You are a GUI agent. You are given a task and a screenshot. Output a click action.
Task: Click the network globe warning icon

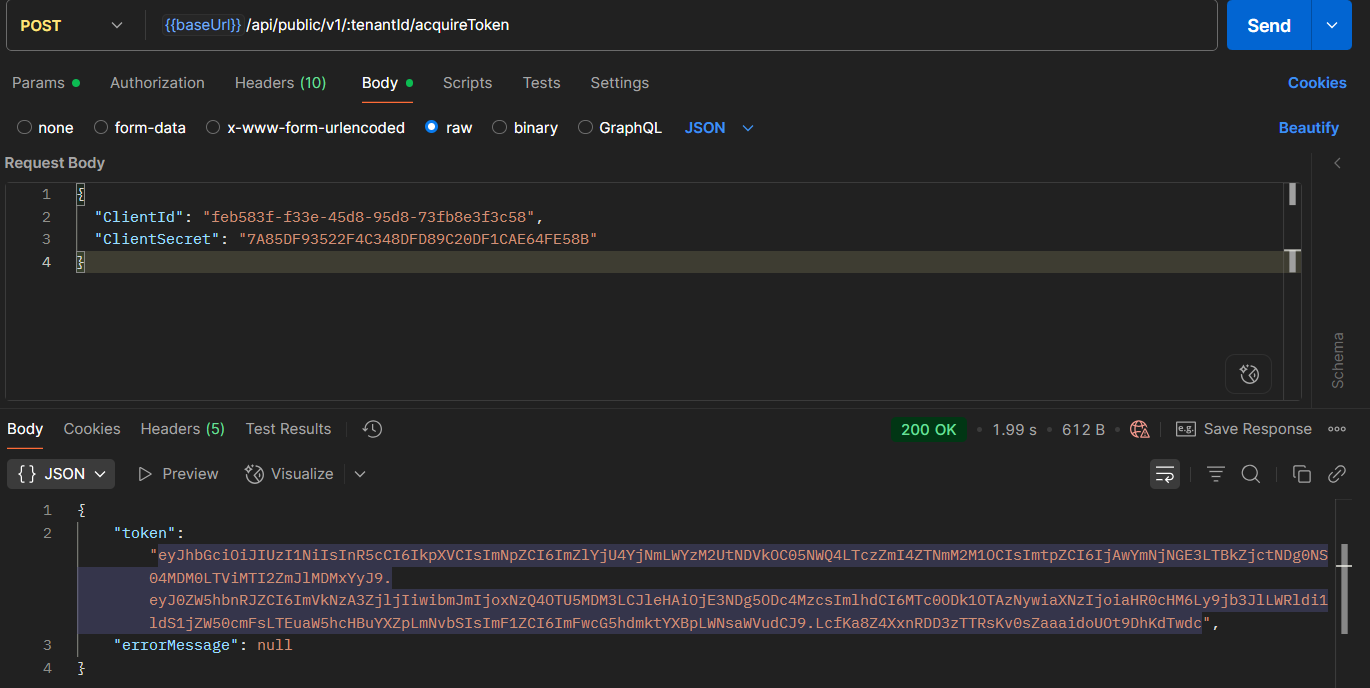(1139, 429)
